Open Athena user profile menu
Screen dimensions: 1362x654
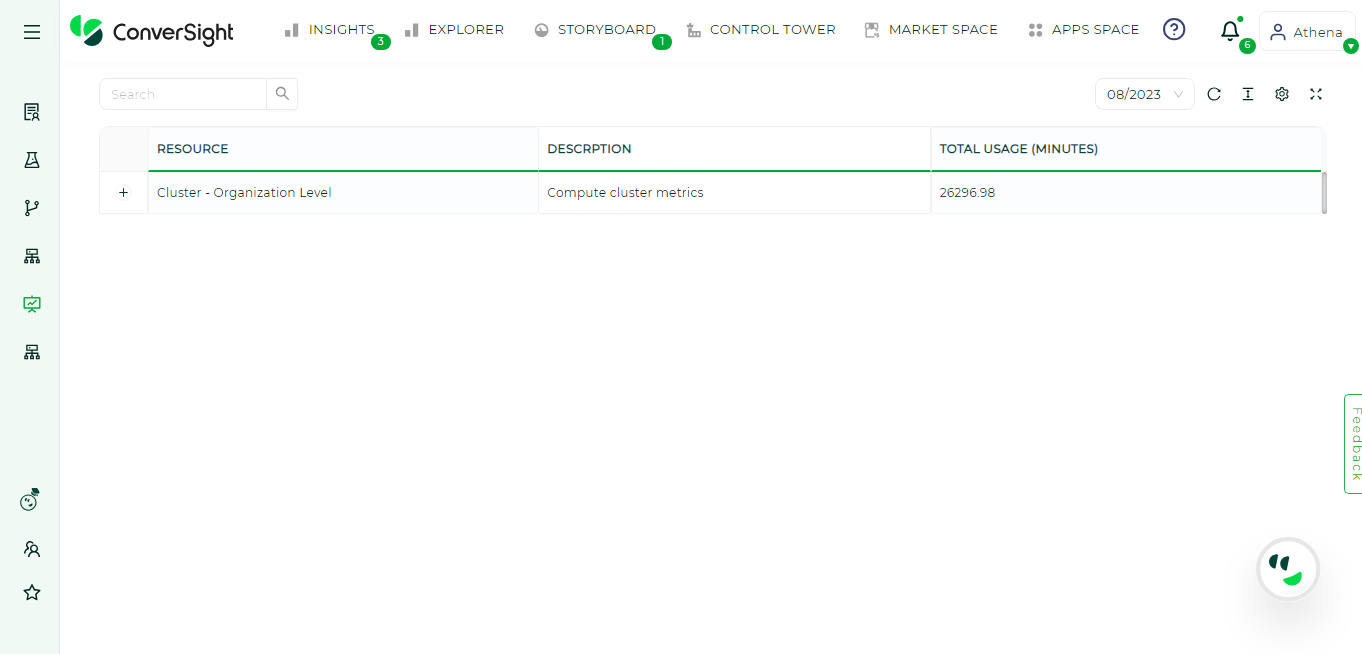tap(1307, 32)
